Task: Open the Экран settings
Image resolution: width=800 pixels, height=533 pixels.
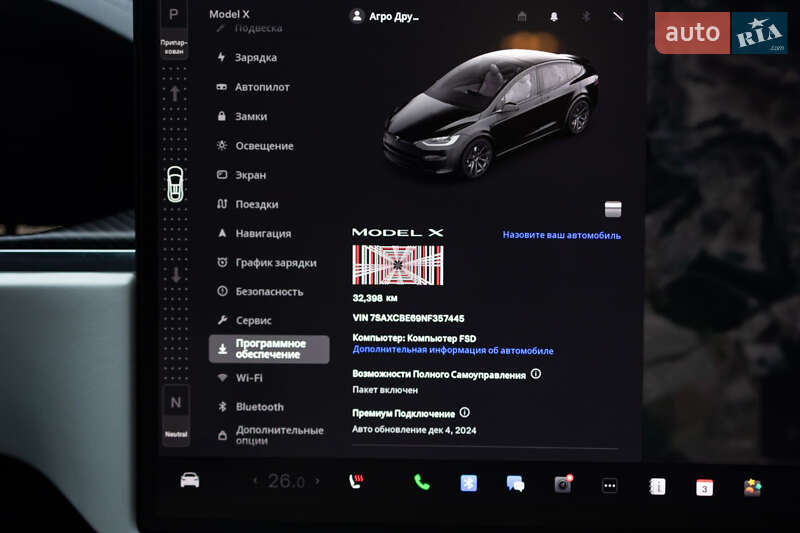Action: 242,175
